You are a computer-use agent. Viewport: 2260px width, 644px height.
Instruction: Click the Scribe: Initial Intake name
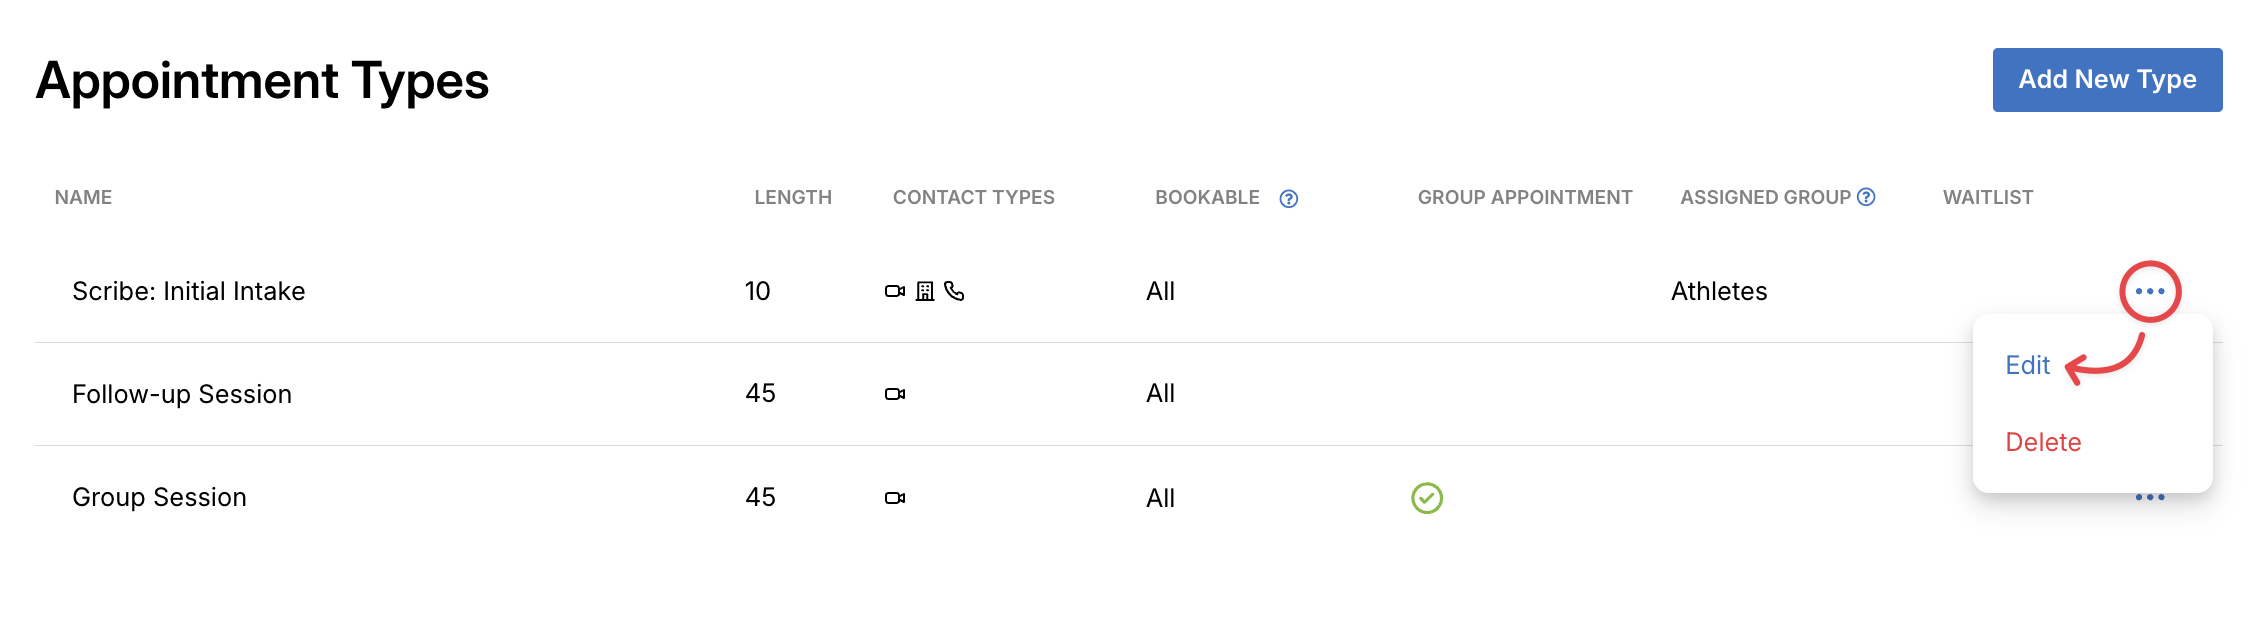click(x=189, y=291)
